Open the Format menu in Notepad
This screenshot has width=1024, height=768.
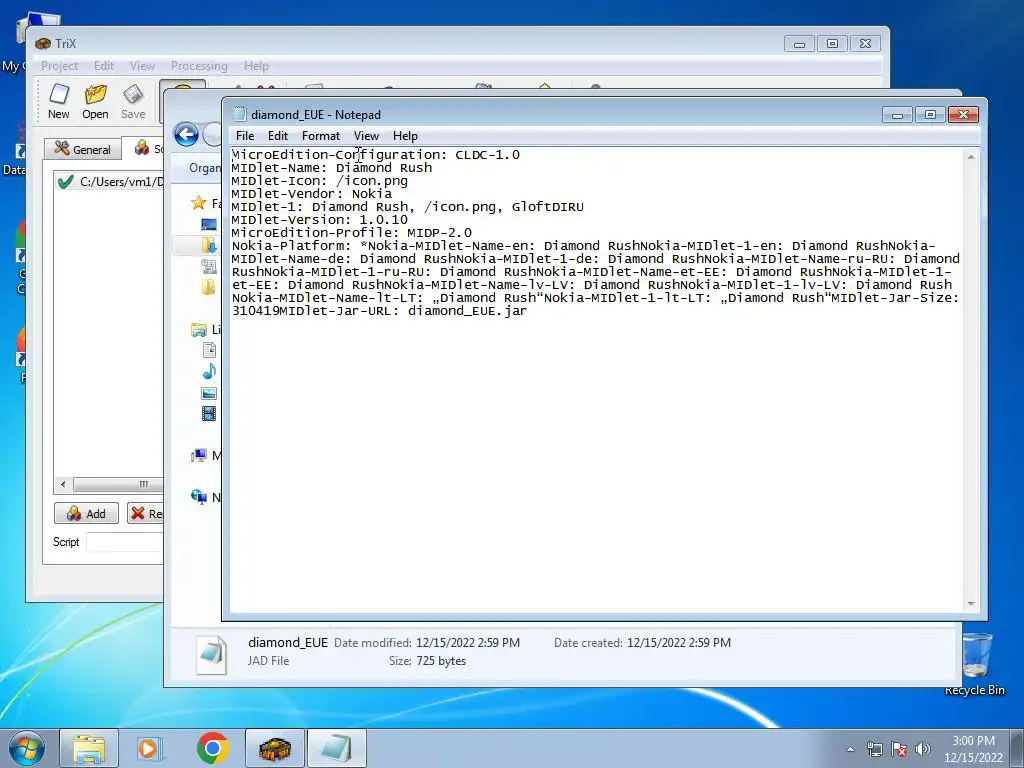coord(321,136)
